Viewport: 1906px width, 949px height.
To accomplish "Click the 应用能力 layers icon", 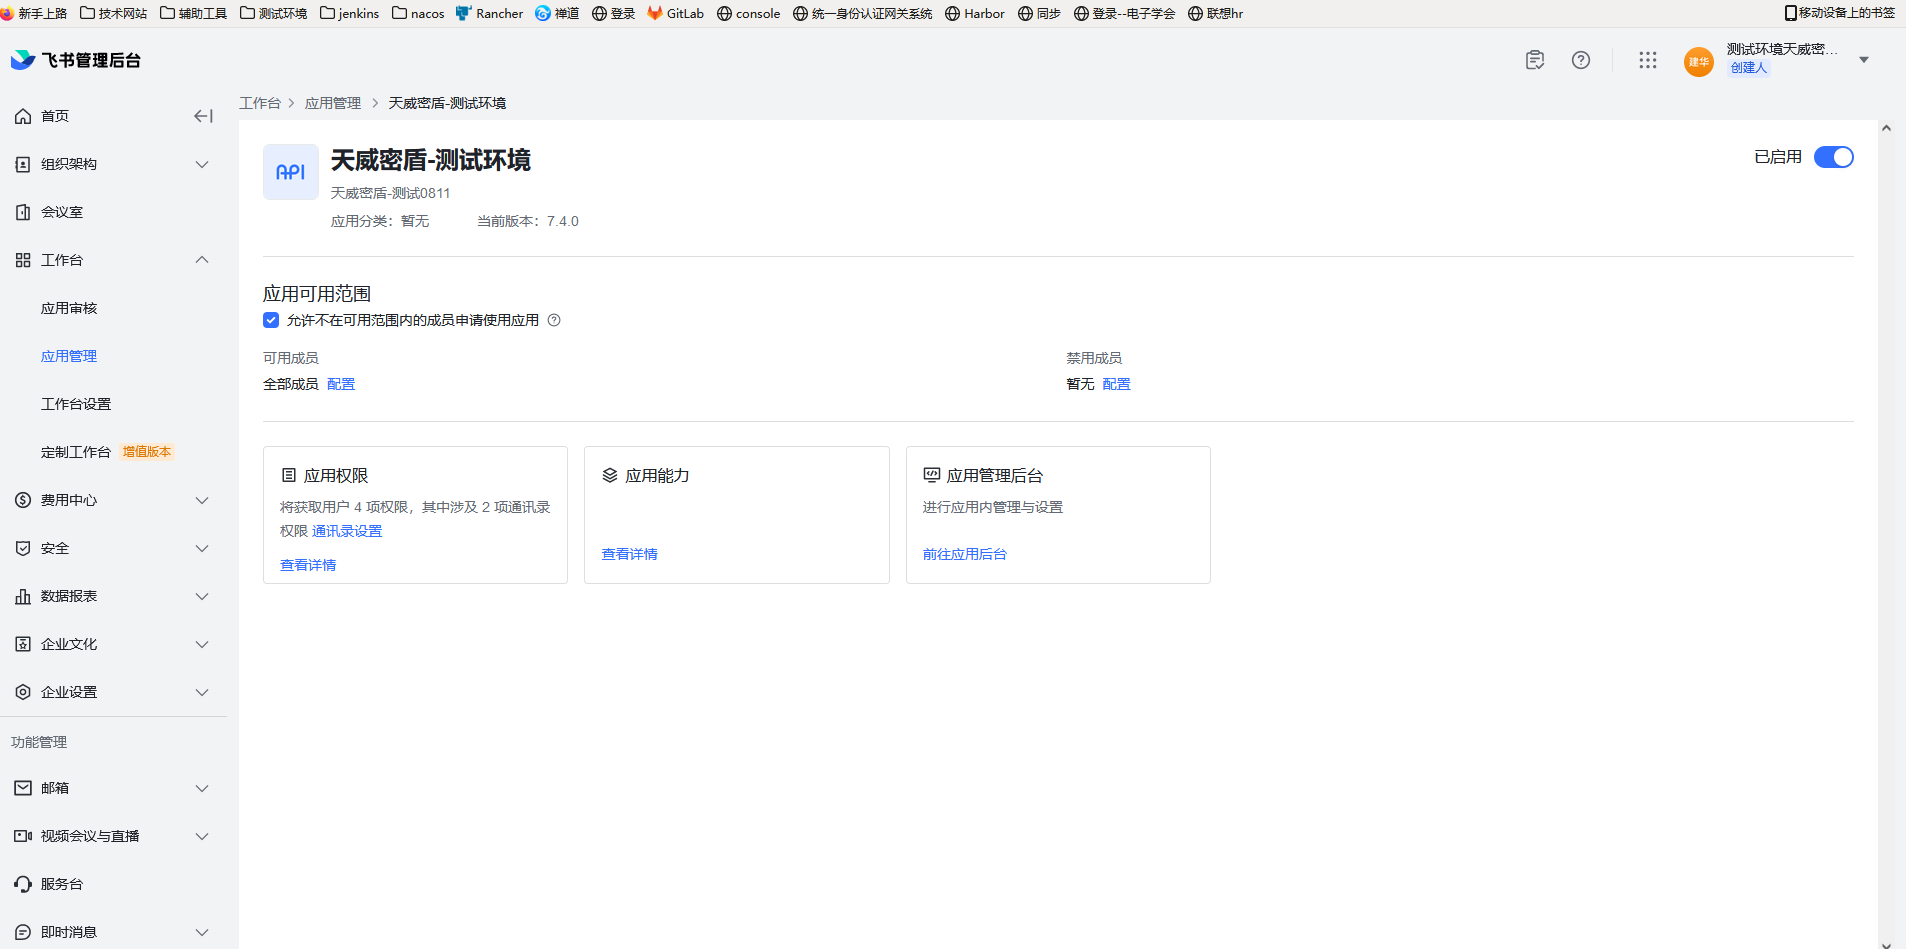I will tap(610, 475).
